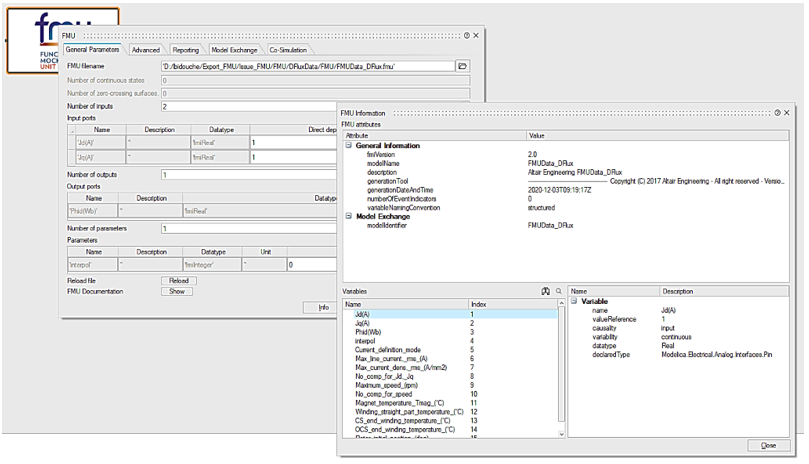Close the FMU Information window with X
809x464 pixels.
[x=789, y=113]
